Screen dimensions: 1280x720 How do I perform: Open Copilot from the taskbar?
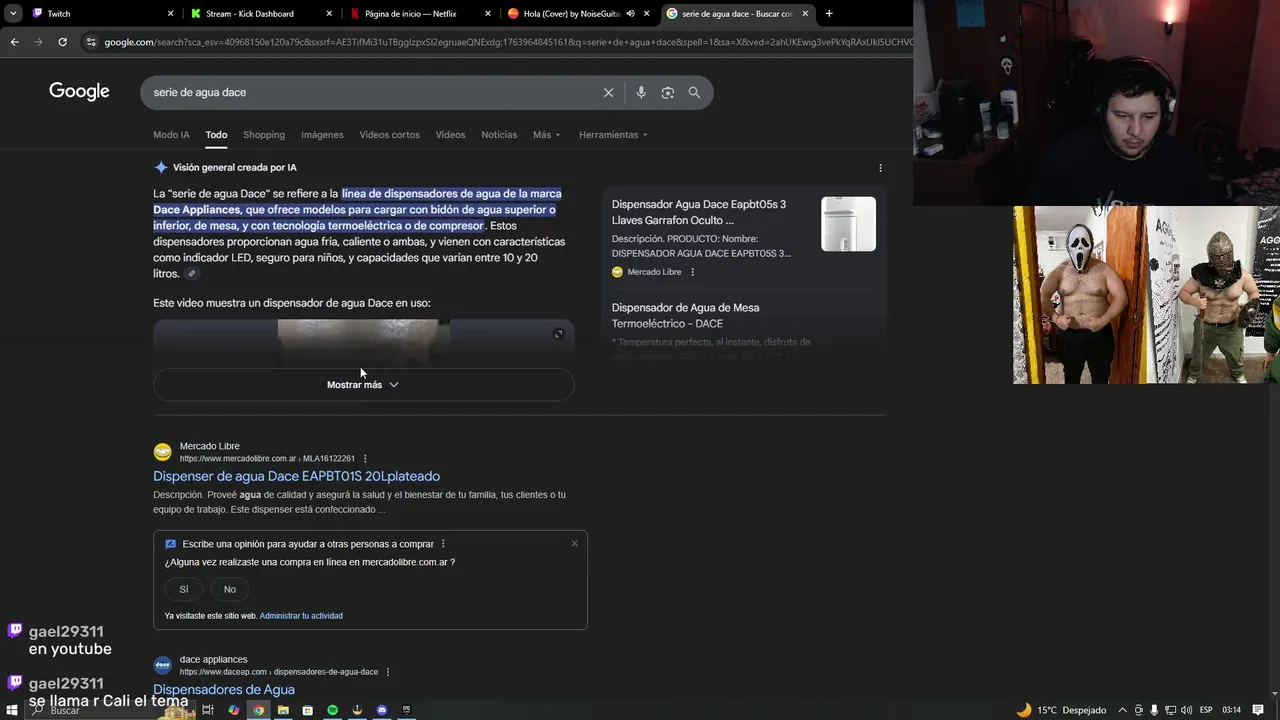[x=233, y=710]
